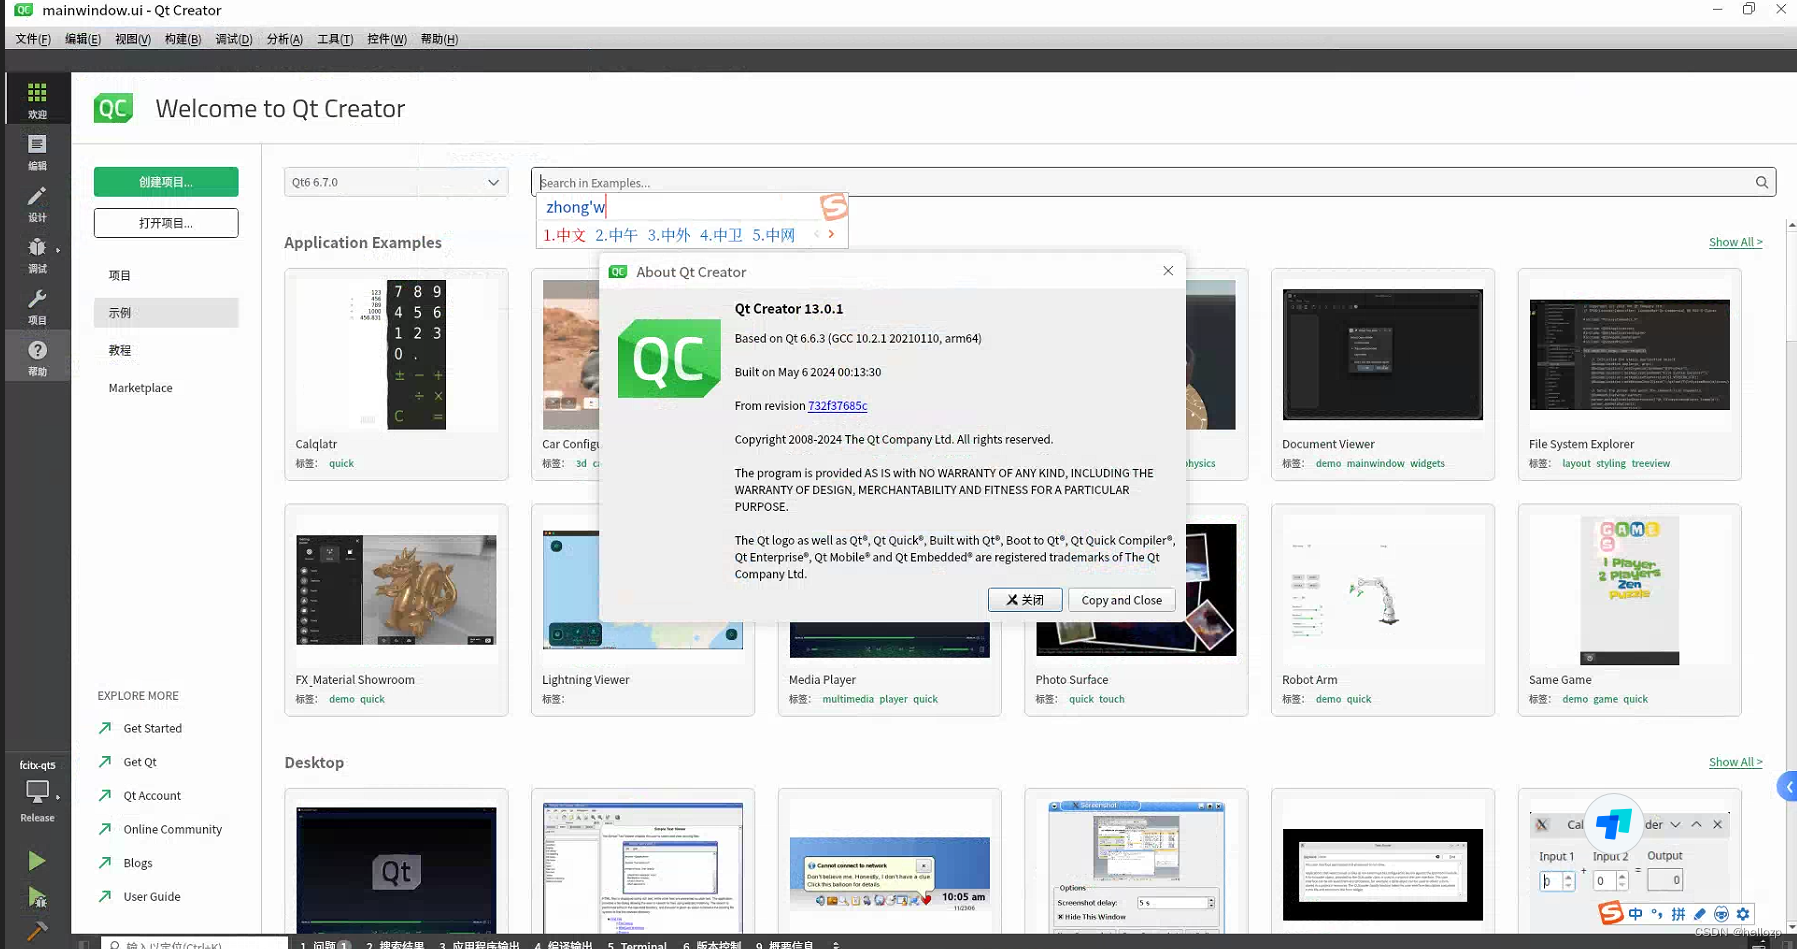Click Show All for Application Examples

[x=1735, y=242]
